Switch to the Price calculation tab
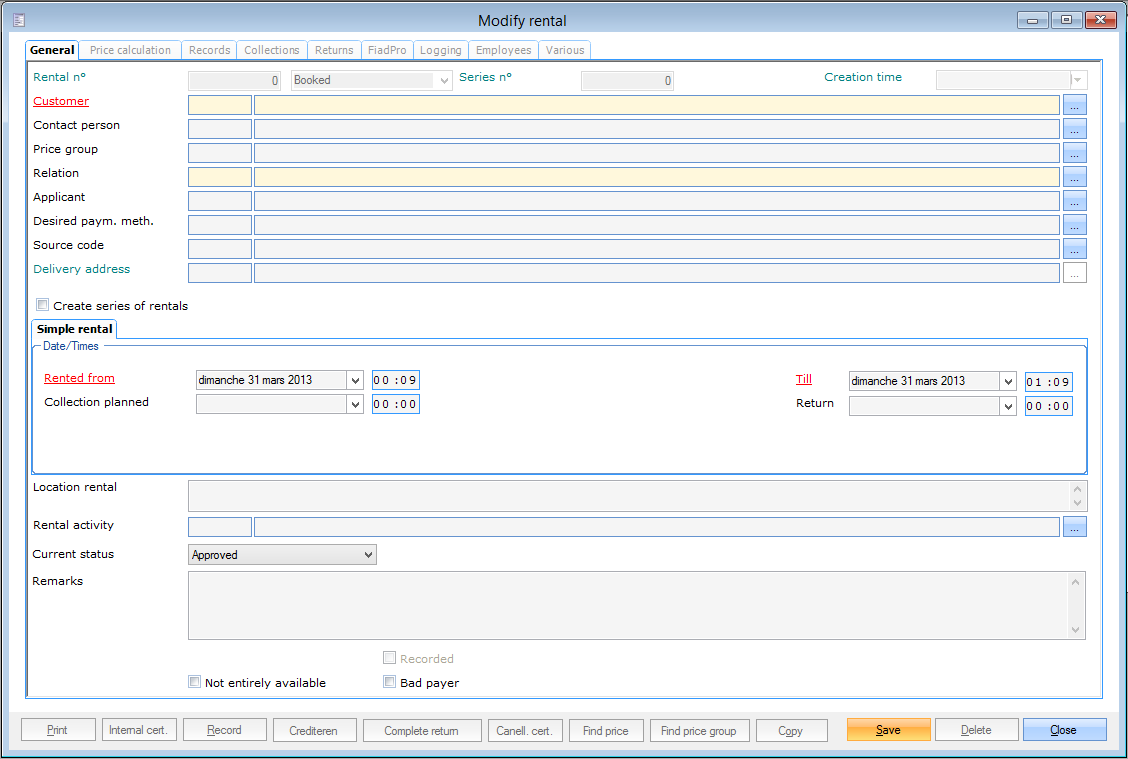 pyautogui.click(x=130, y=50)
